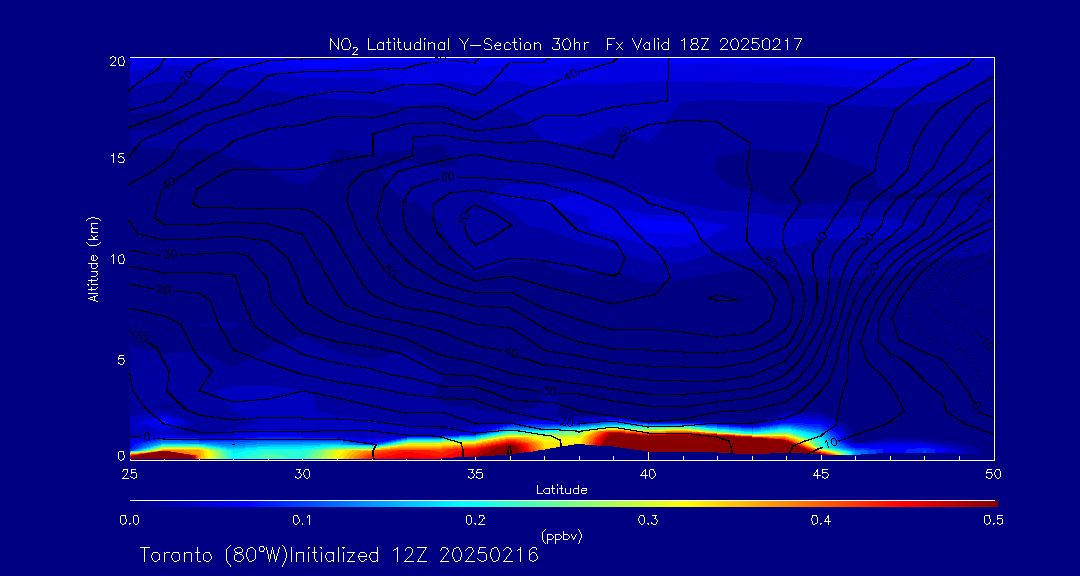Click the colorbar tick label "0.1"
The height and width of the screenshot is (576, 1080).
[x=302, y=522]
